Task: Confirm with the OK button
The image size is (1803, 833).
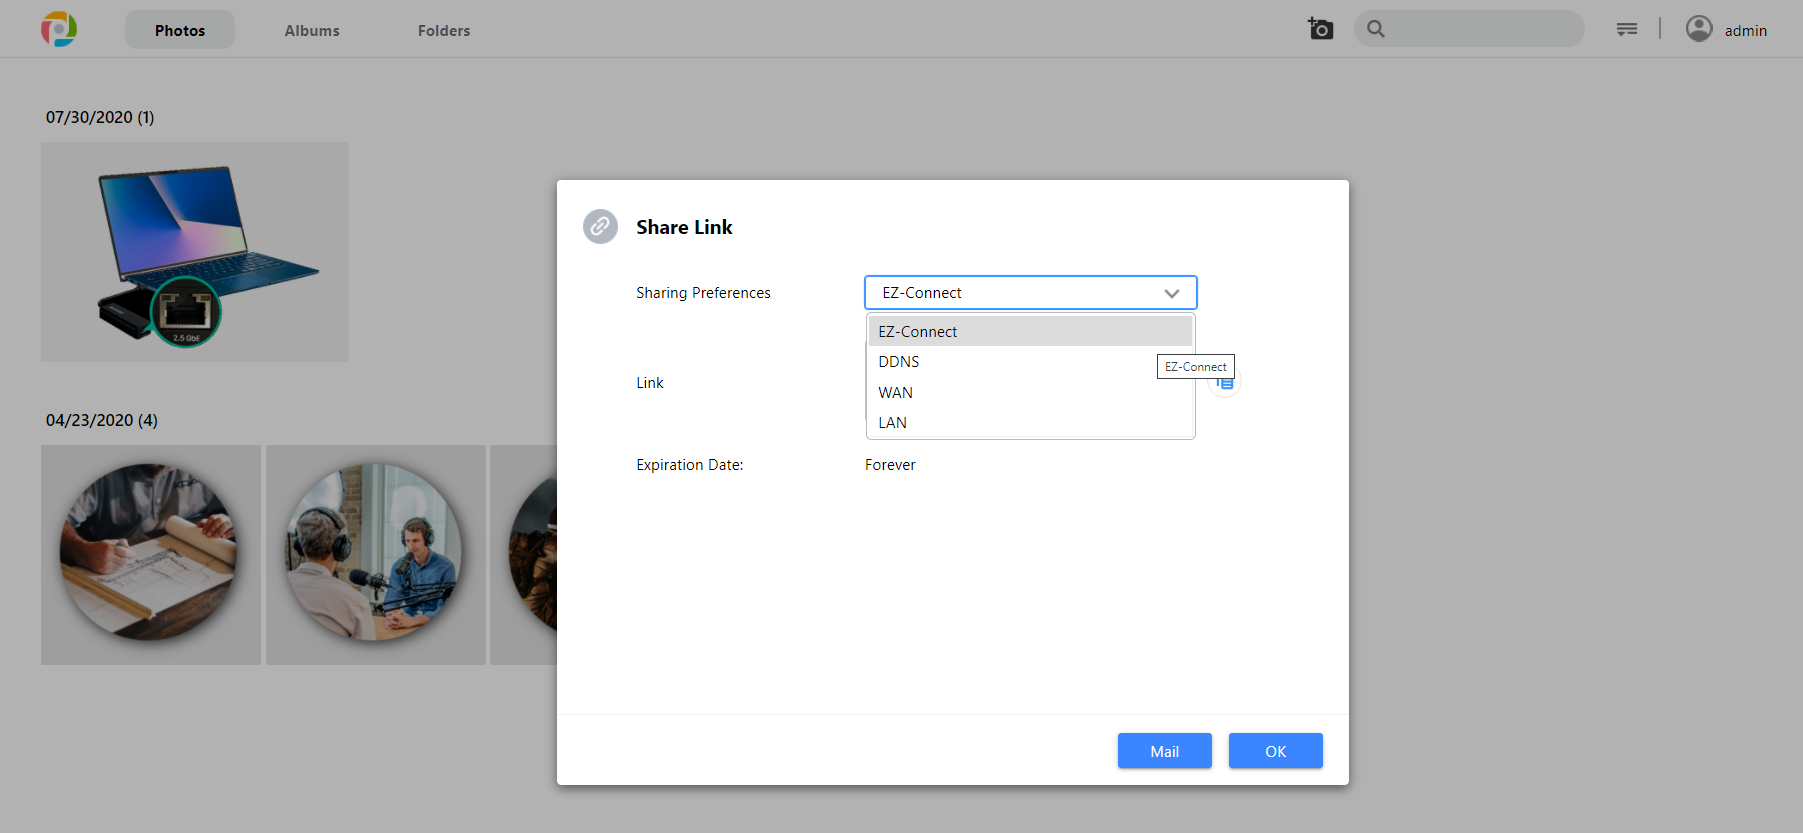Action: pyautogui.click(x=1276, y=751)
